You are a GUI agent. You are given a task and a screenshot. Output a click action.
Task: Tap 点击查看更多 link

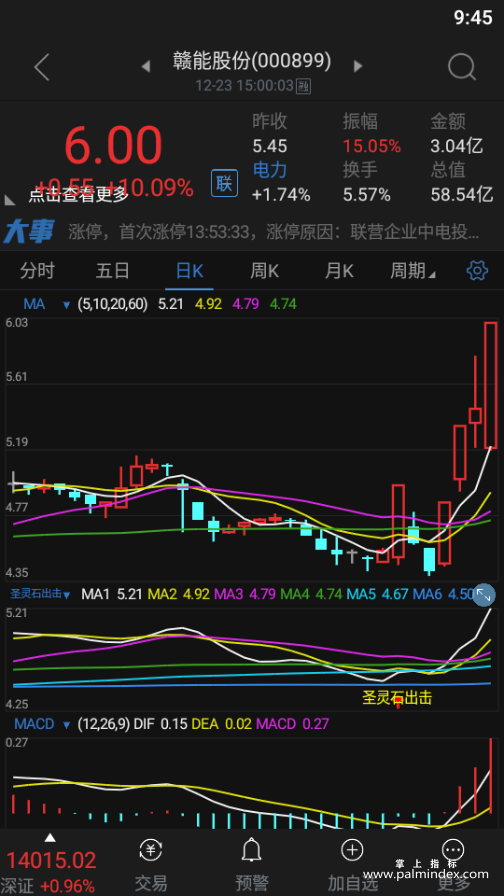(79, 195)
